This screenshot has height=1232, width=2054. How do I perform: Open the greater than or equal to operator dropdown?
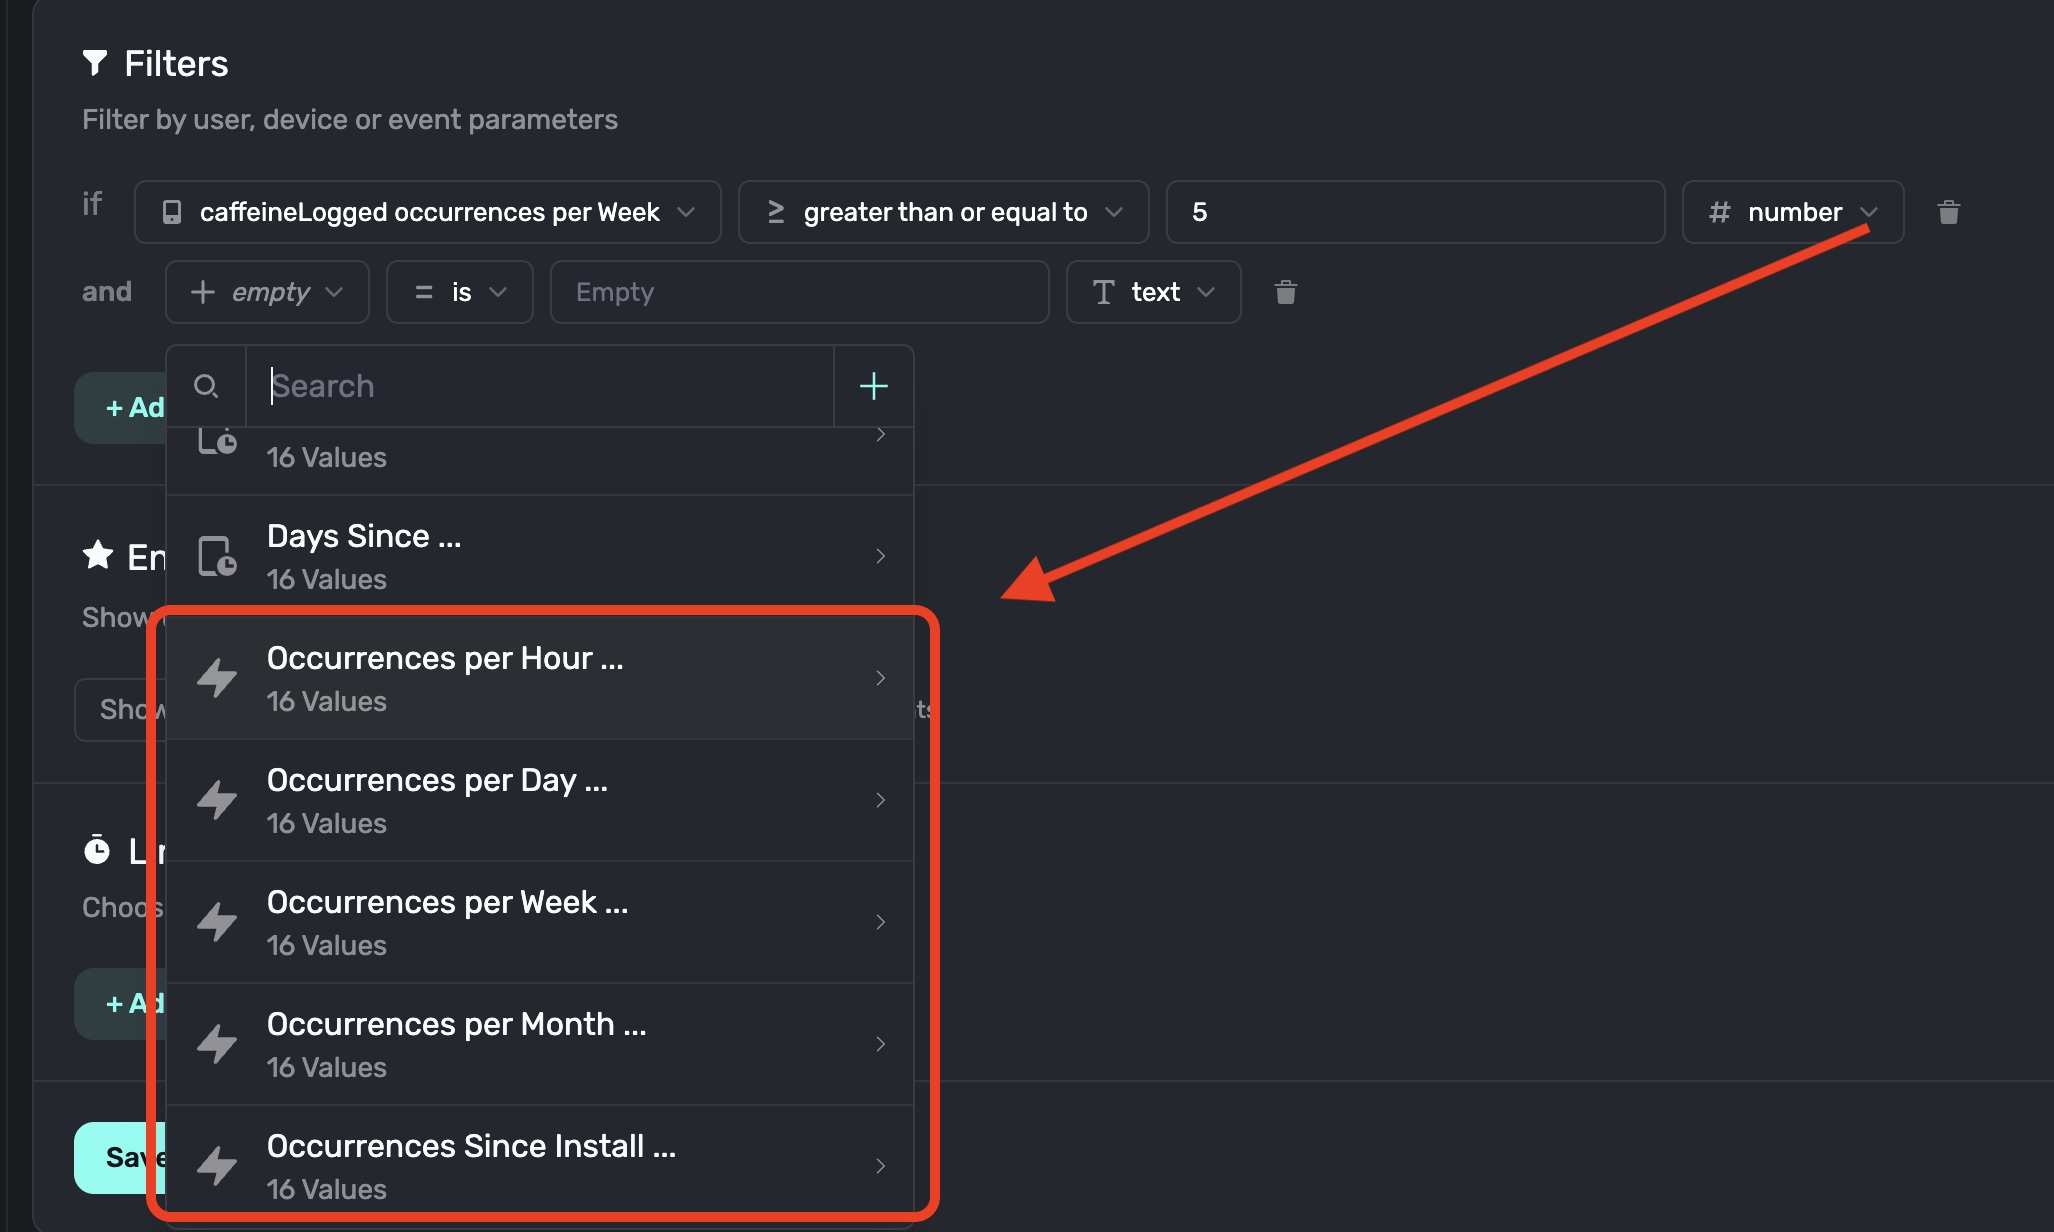coord(943,212)
